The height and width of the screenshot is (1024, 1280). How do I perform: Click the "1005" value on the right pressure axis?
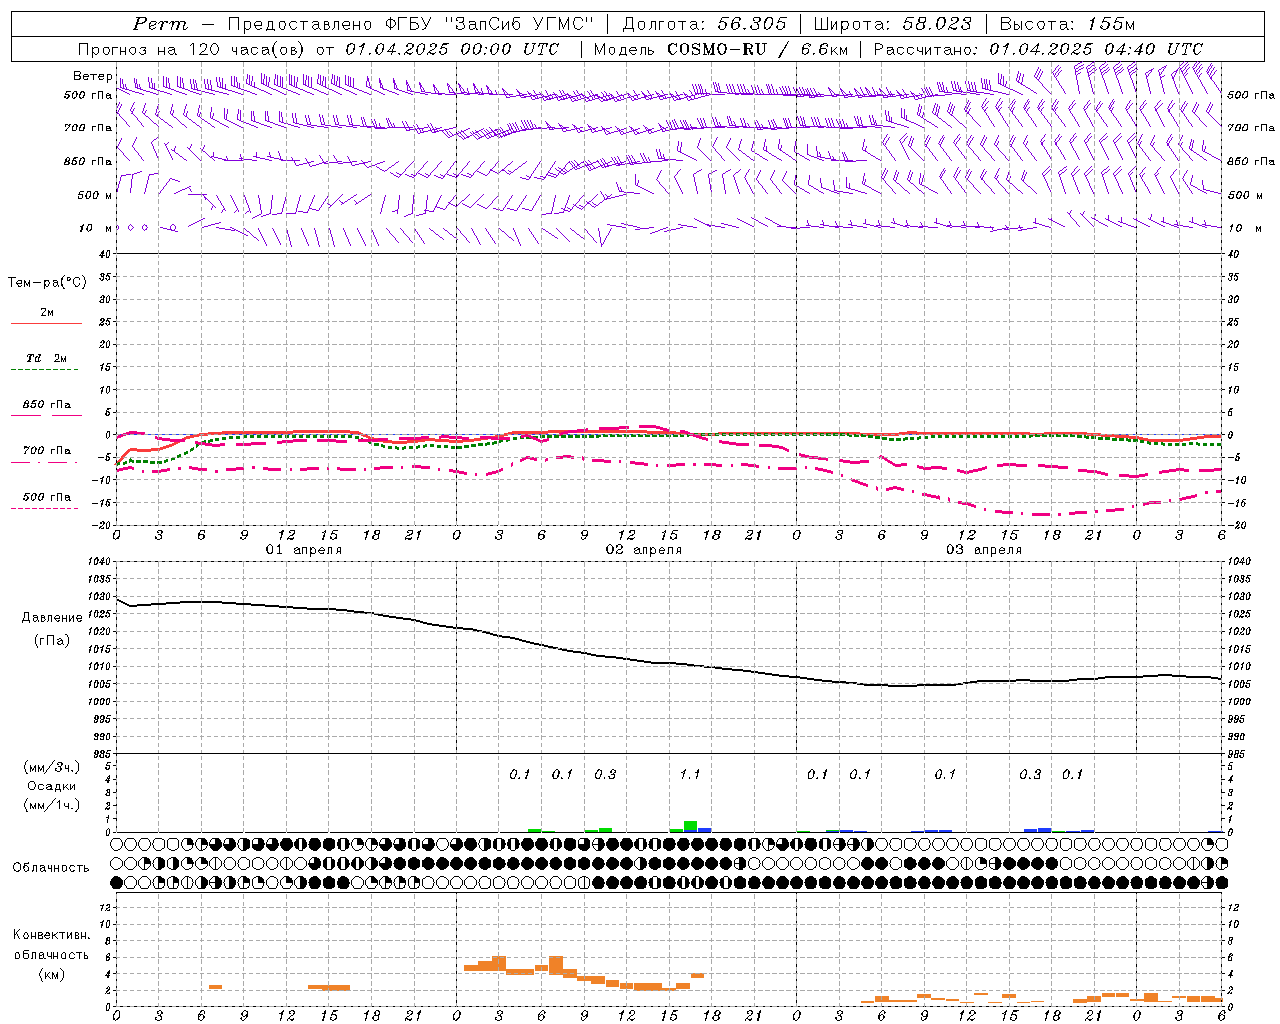click(1239, 684)
